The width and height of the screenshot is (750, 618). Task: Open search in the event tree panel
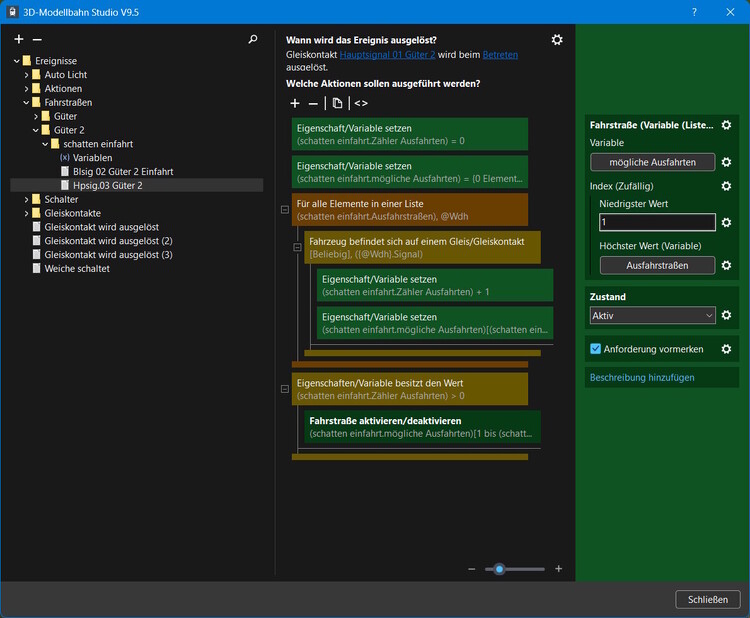pos(253,39)
